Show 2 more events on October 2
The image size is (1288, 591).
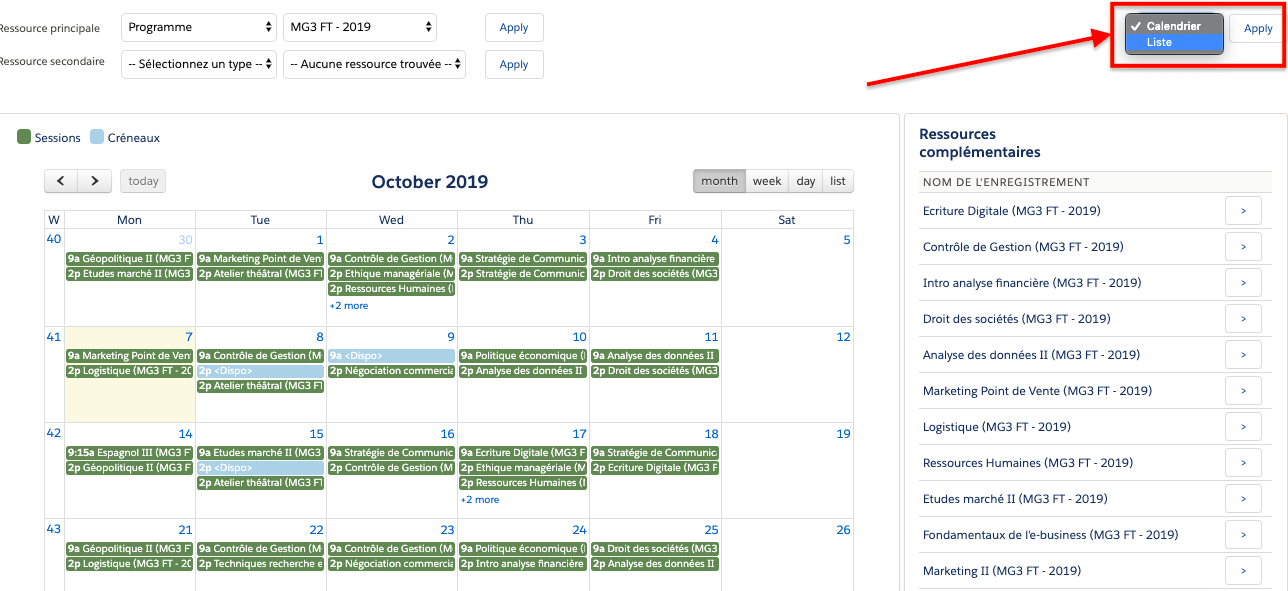click(349, 305)
